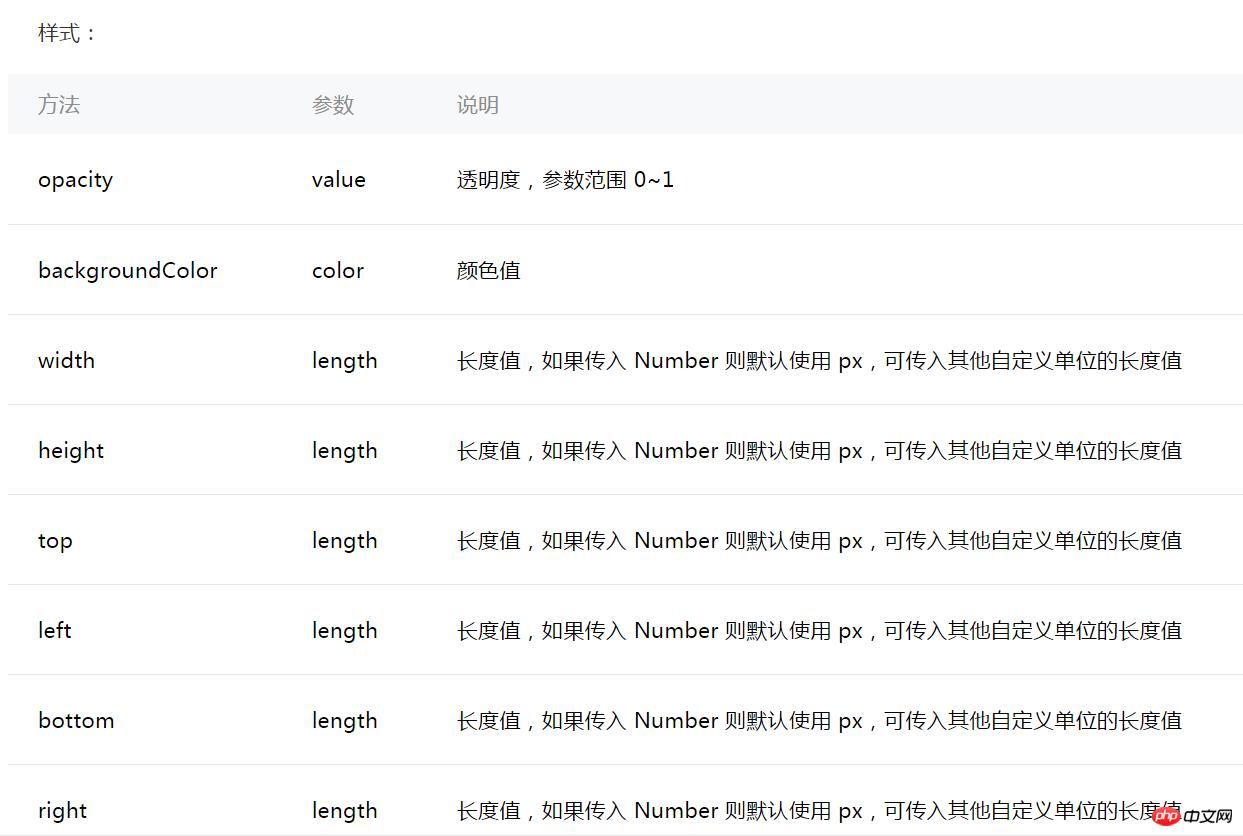Viewport: 1243px width, 836px height.
Task: Click the 方法 column header
Action: (57, 105)
